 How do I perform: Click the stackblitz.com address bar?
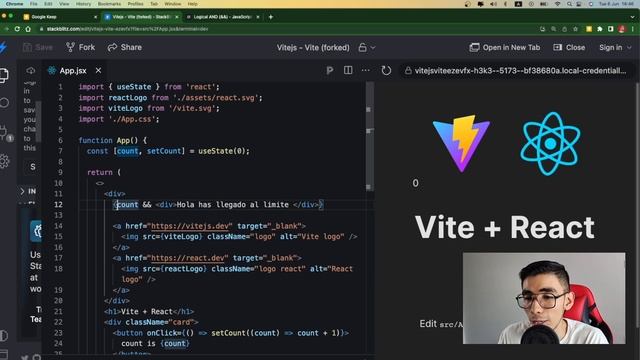click(286, 29)
